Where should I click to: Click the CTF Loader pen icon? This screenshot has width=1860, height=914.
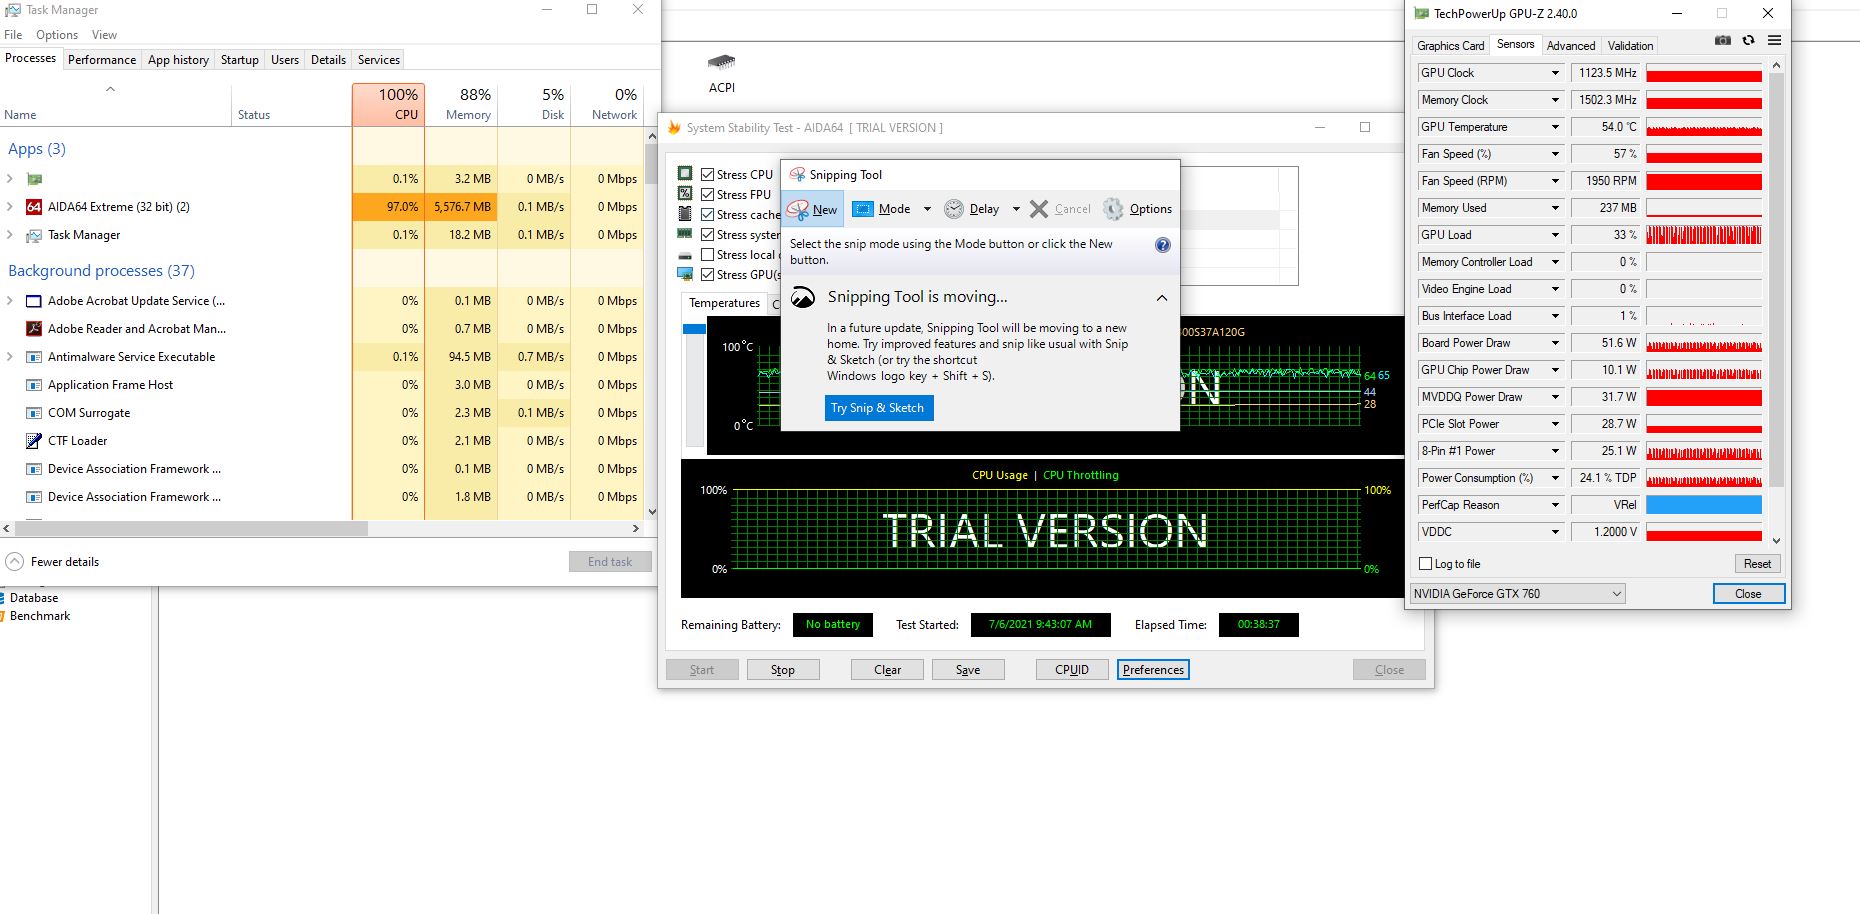34,441
